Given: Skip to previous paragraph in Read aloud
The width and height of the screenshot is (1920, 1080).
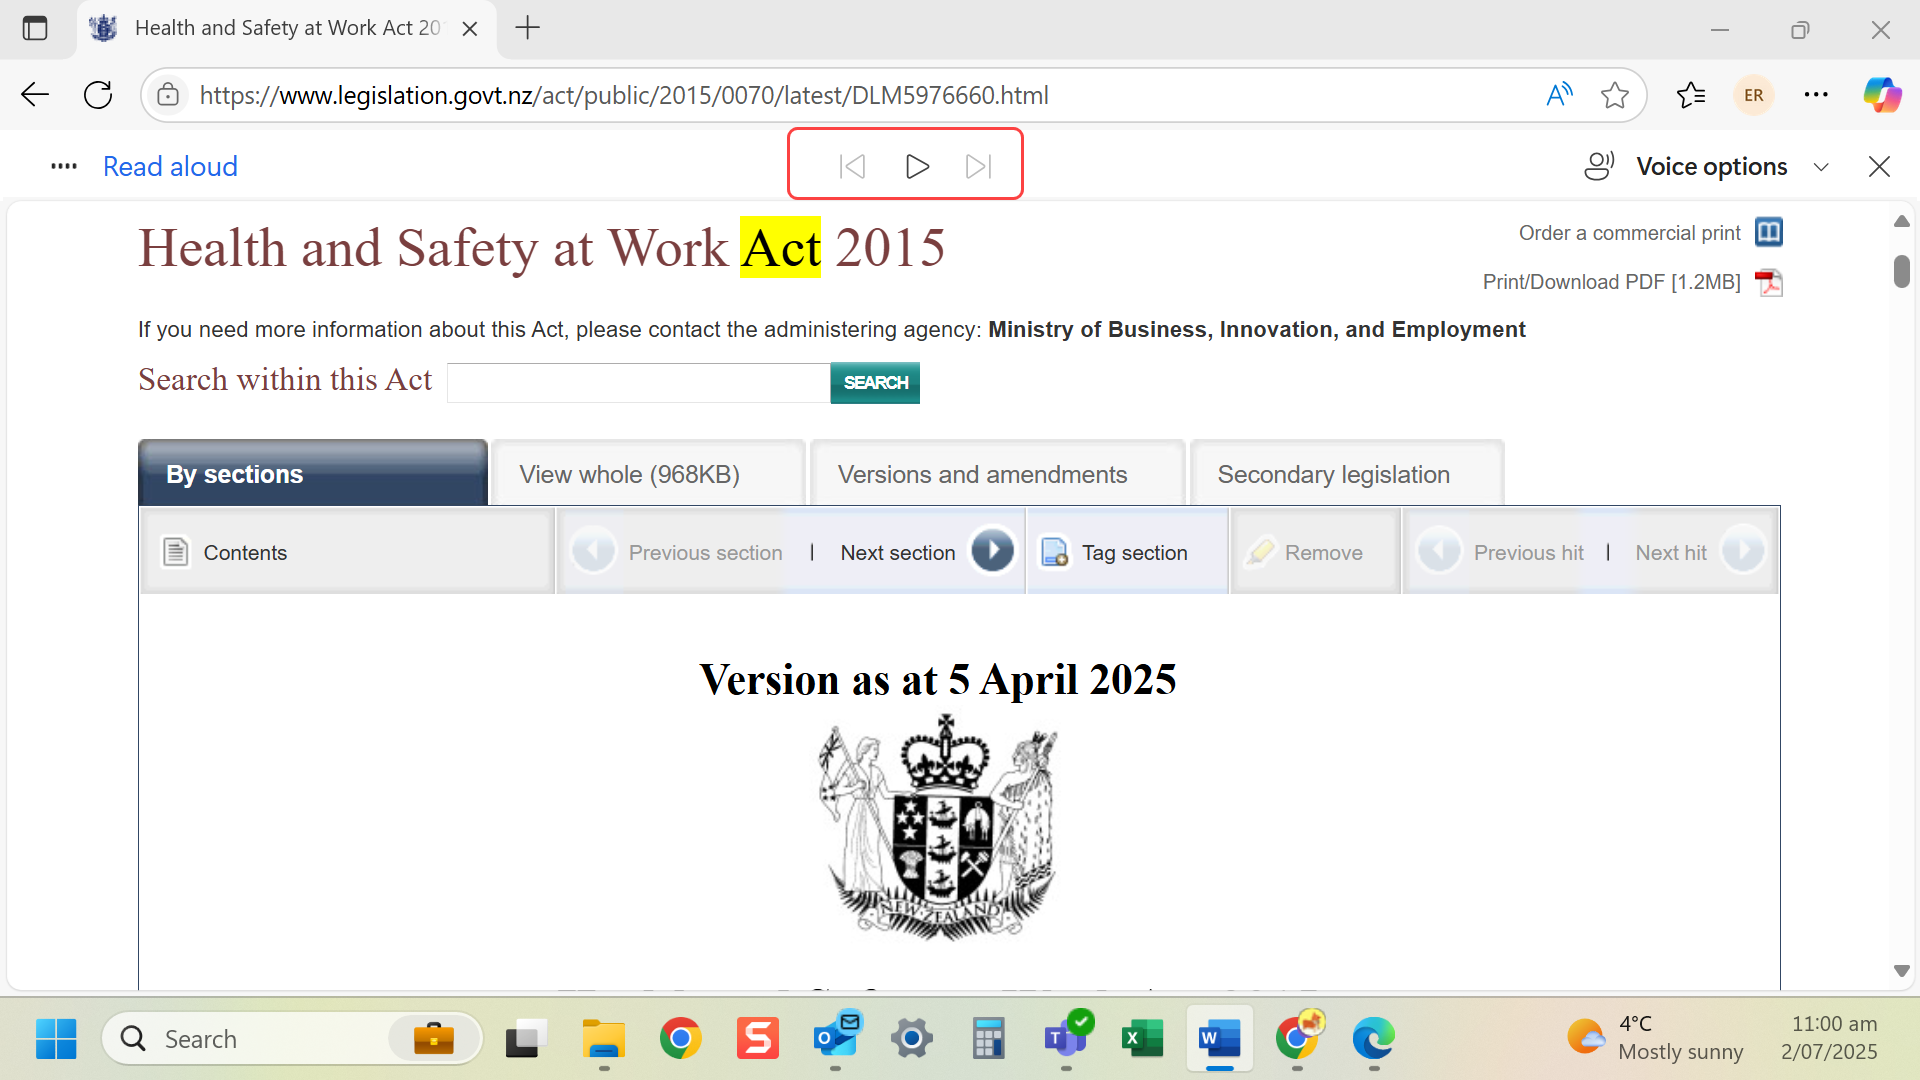Looking at the screenshot, I should [x=852, y=166].
